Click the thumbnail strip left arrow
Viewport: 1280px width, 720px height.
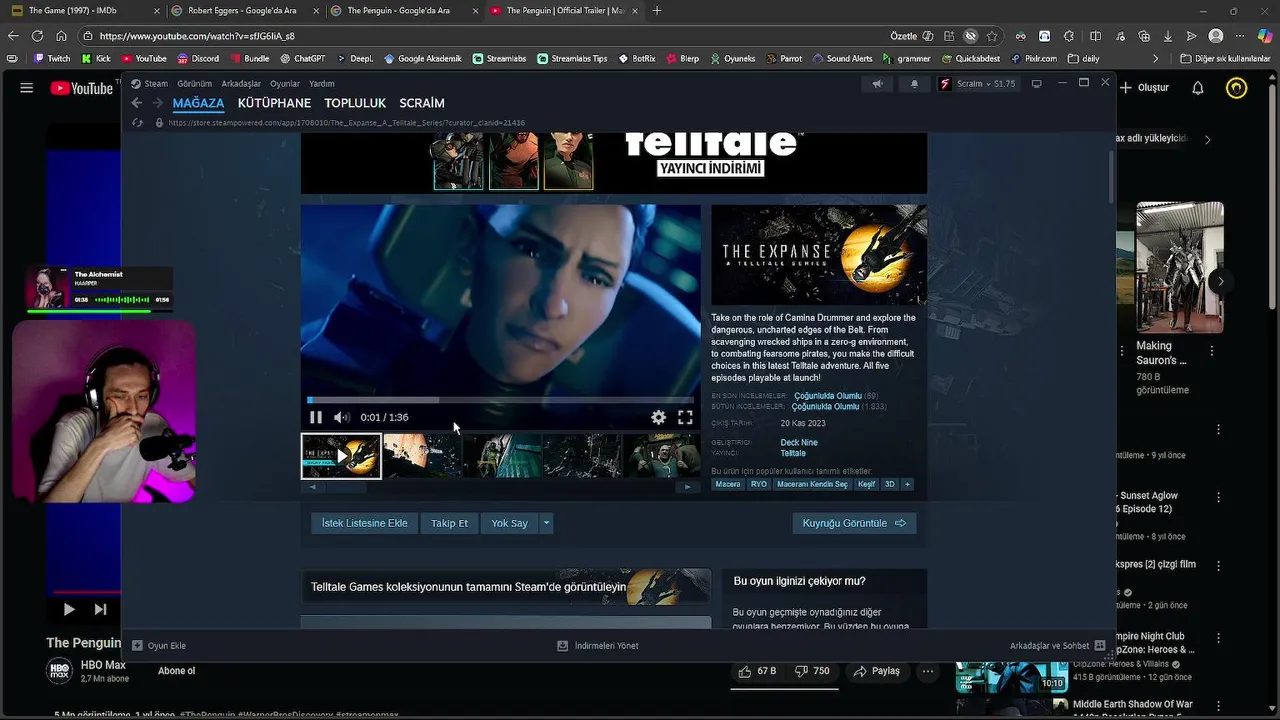point(312,487)
